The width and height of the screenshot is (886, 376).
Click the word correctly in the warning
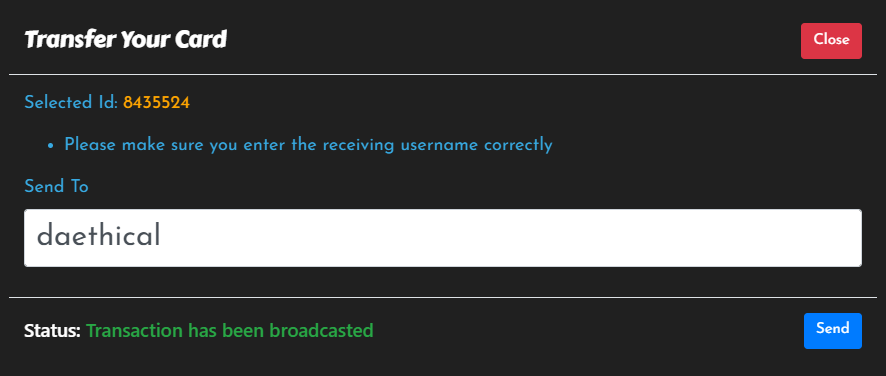518,145
